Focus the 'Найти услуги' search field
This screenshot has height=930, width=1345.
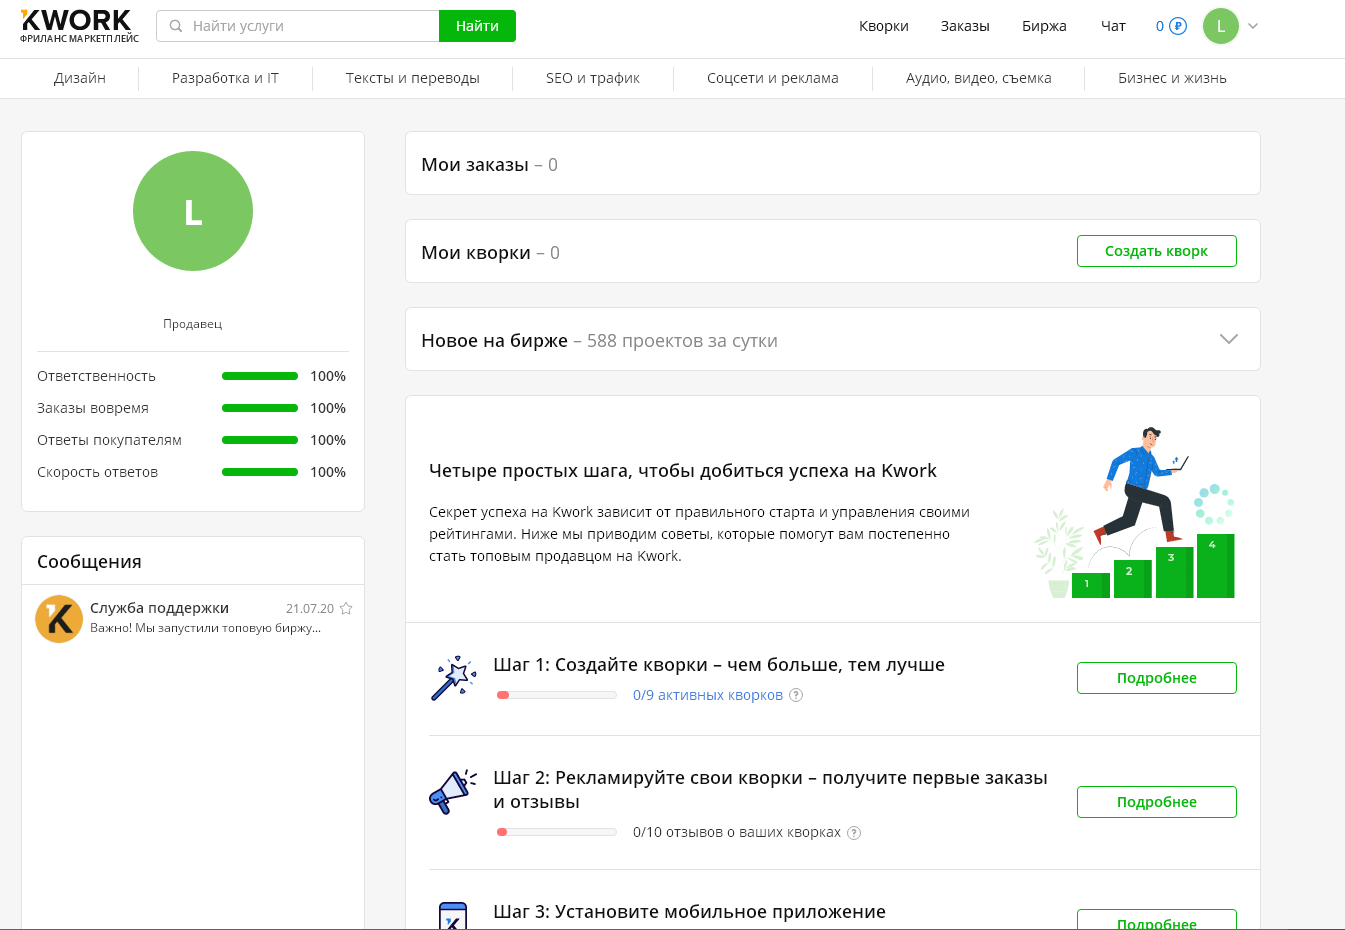pyautogui.click(x=298, y=26)
